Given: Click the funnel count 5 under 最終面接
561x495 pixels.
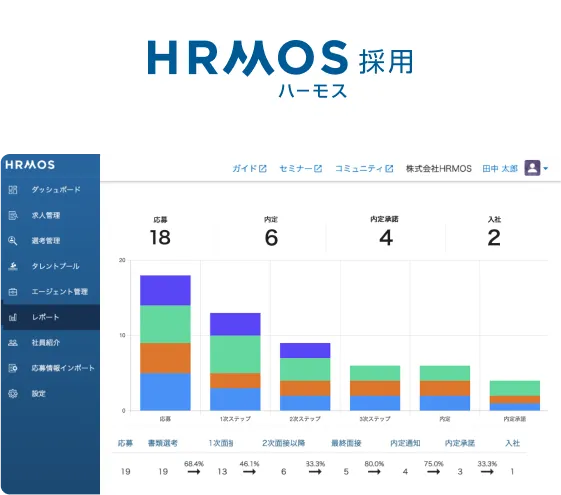Looking at the screenshot, I should 346,472.
